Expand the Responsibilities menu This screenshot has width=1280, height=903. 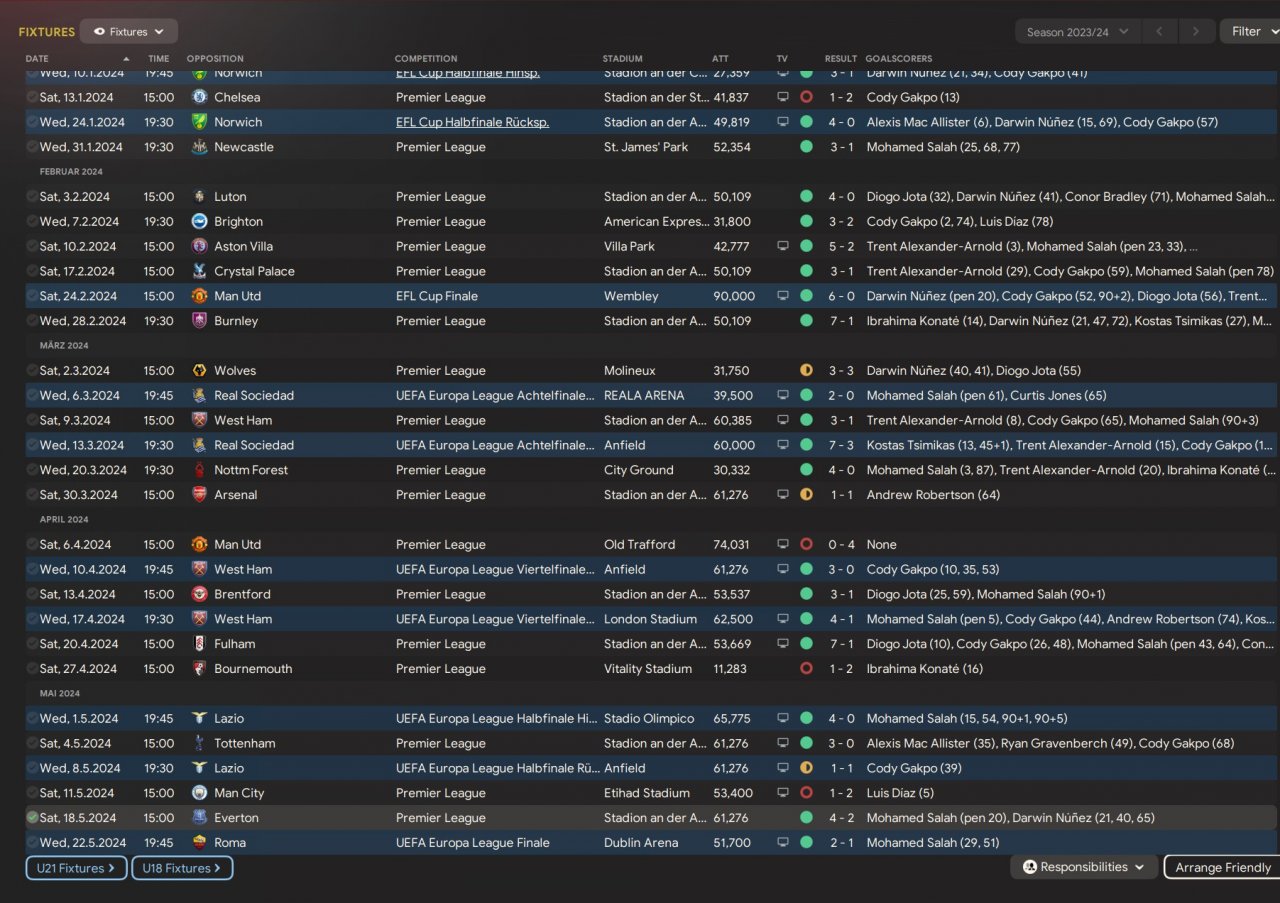(1084, 867)
